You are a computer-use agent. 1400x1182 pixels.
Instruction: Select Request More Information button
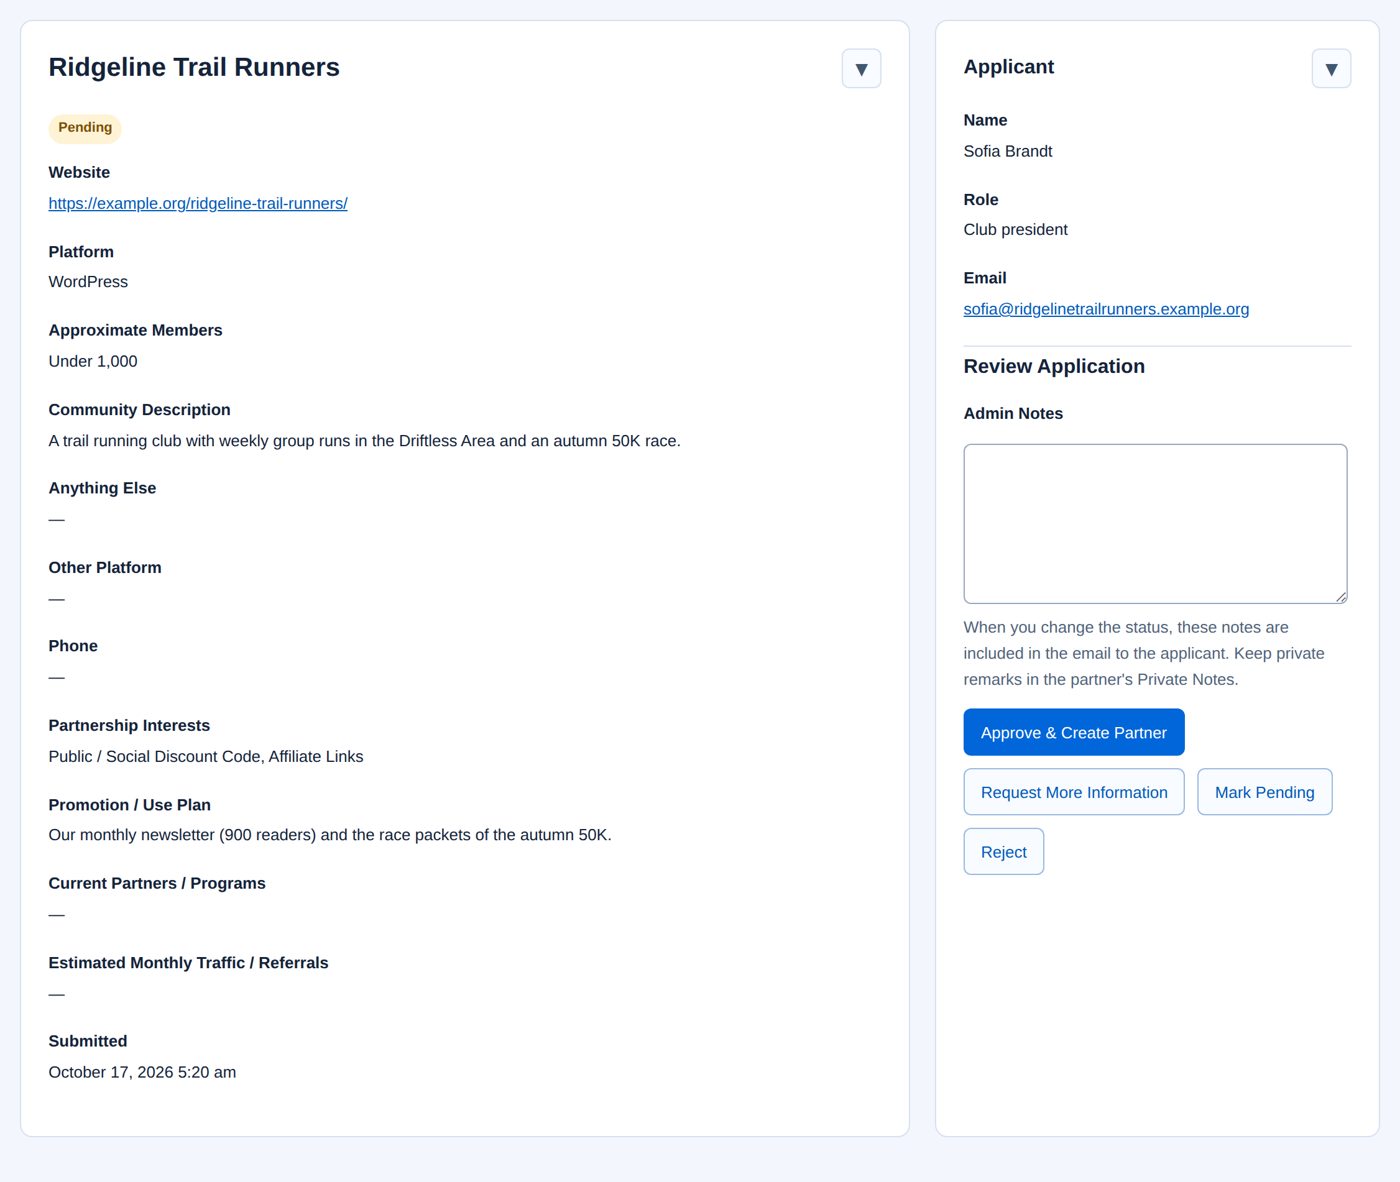(1074, 792)
